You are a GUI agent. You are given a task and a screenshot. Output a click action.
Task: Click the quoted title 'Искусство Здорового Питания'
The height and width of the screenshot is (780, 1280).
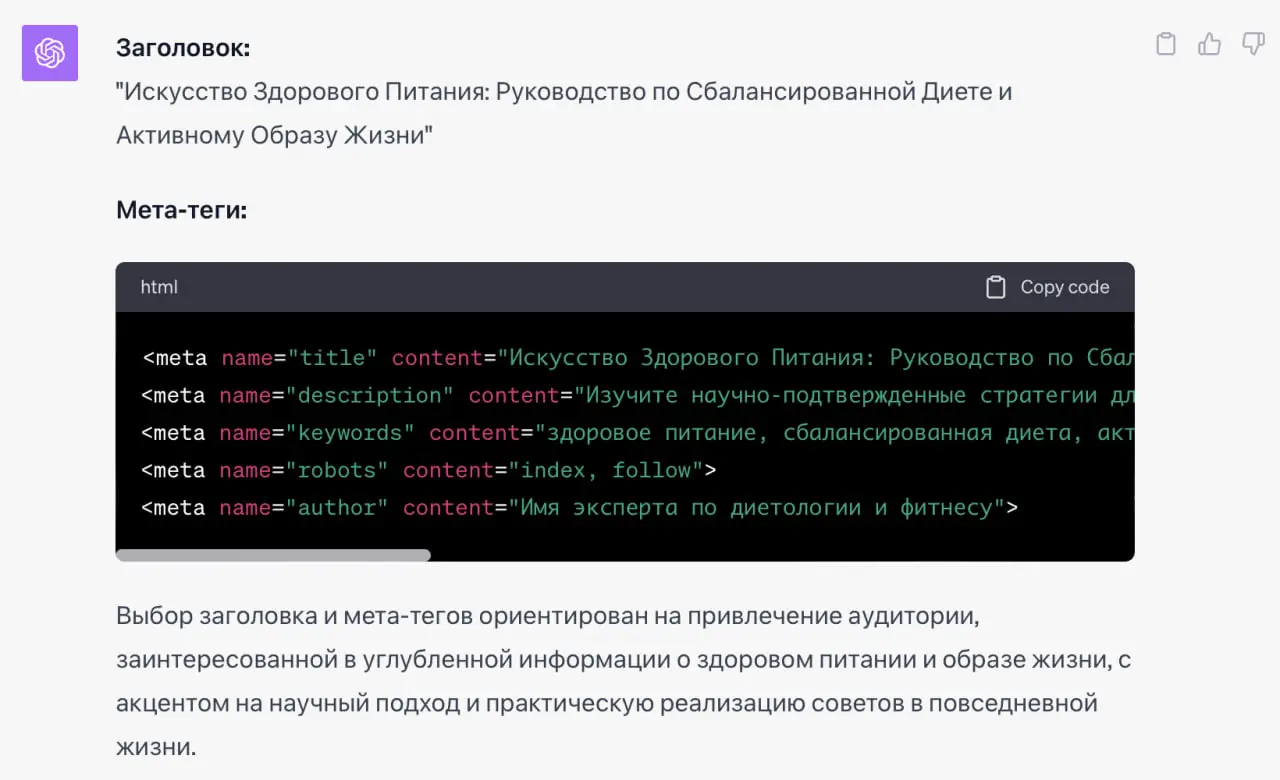tap(564, 113)
